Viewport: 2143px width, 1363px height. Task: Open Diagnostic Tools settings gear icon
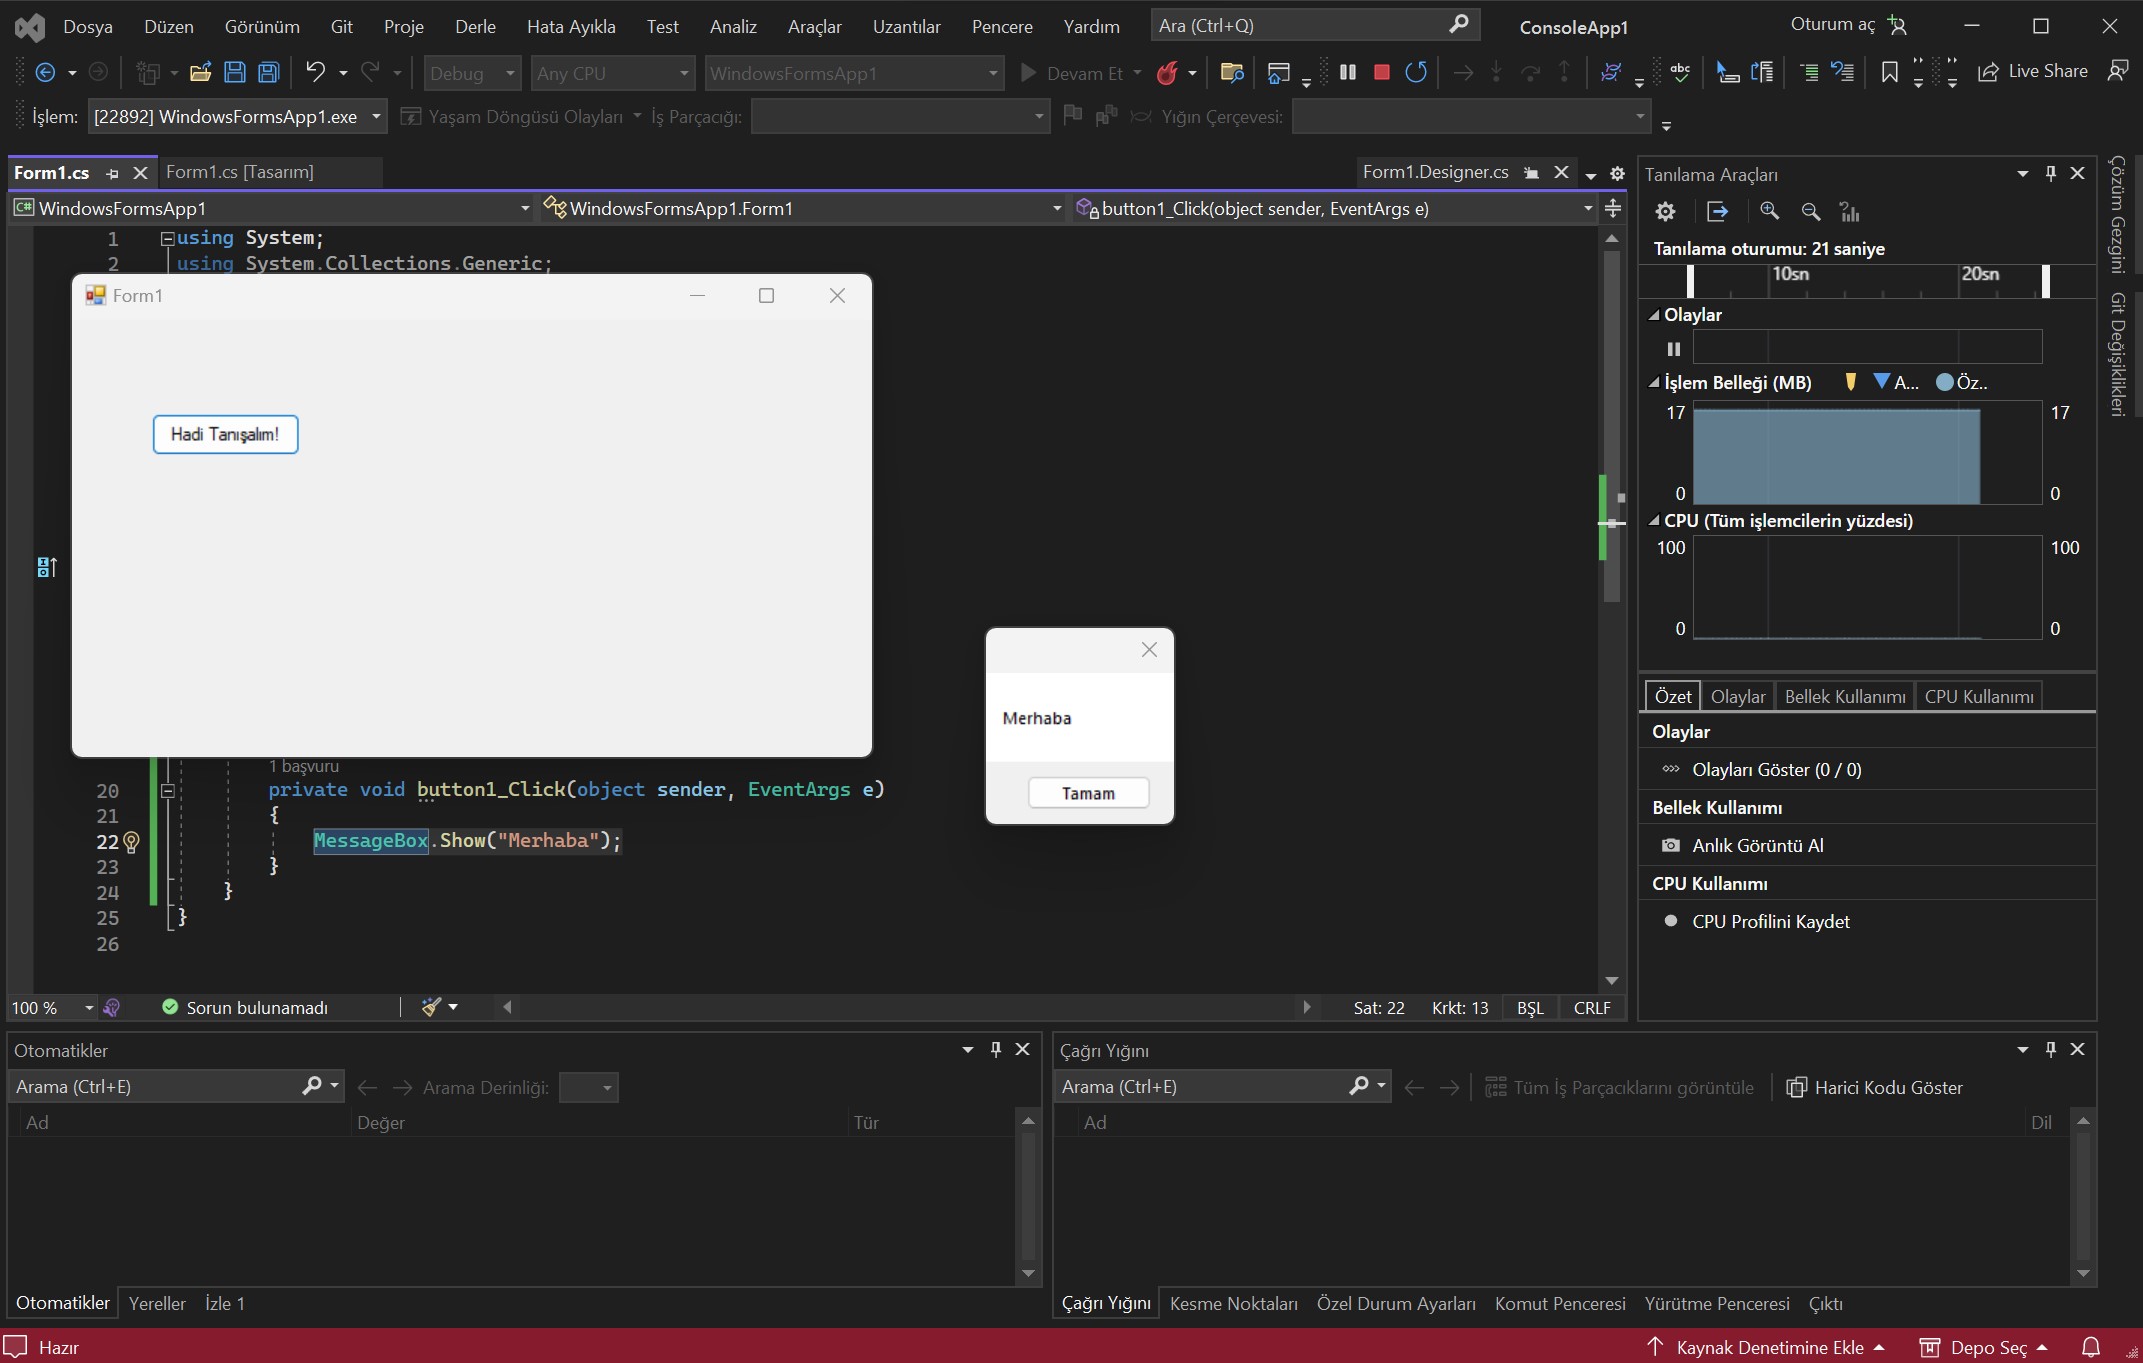point(1664,211)
